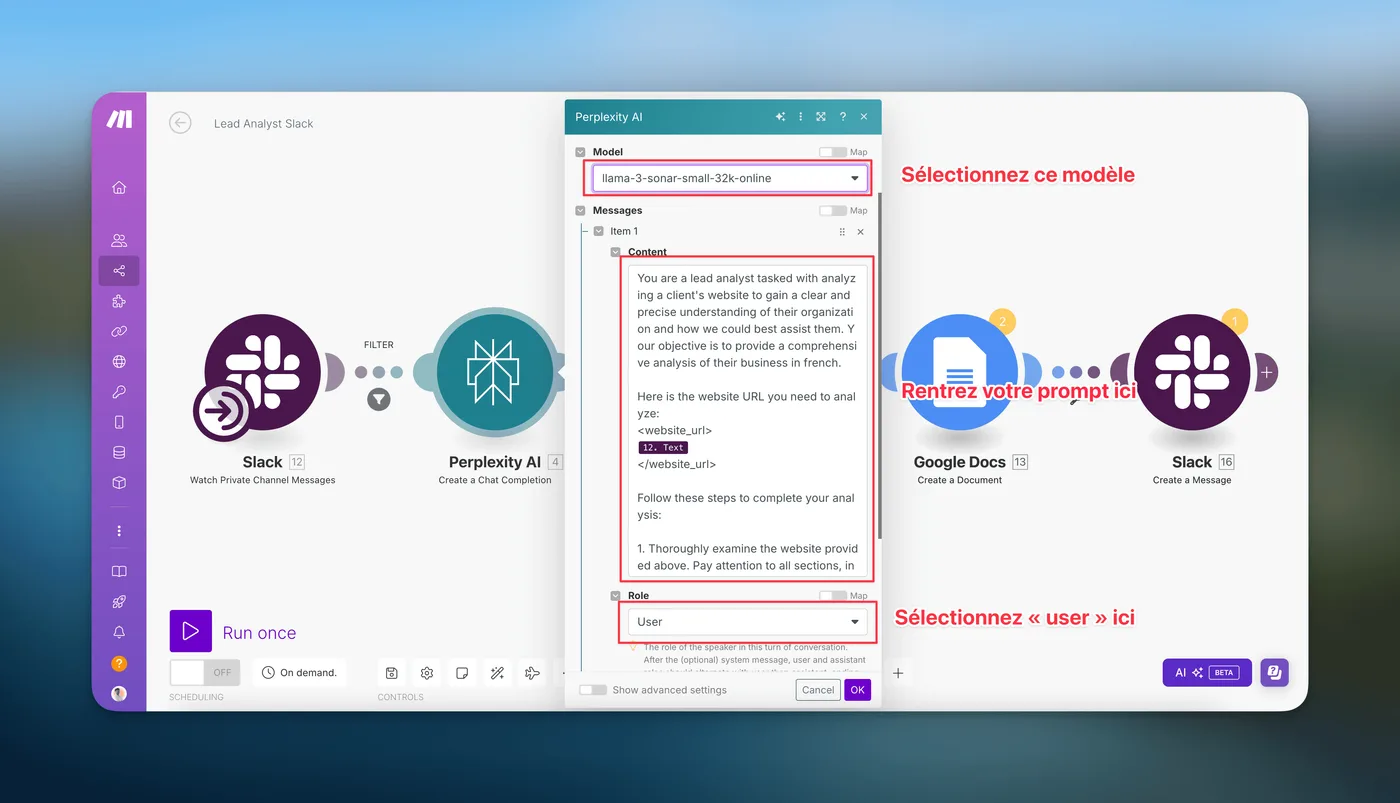
Task: Open the Resource hub book icon
Action: coord(119,572)
